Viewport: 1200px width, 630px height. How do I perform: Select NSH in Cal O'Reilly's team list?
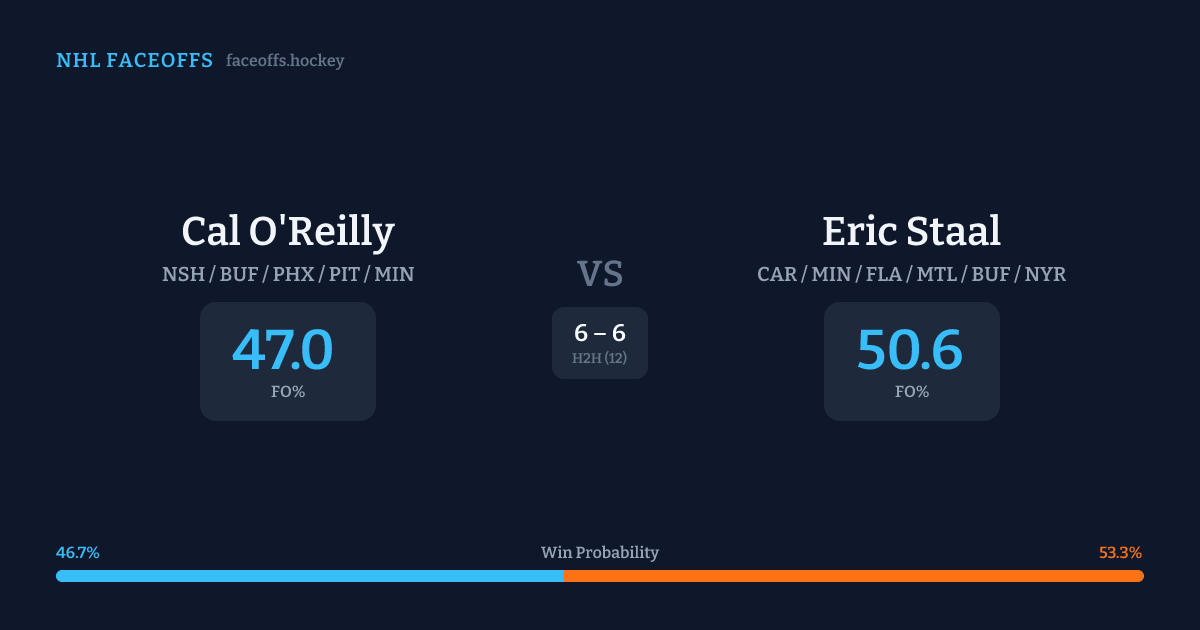[182, 274]
